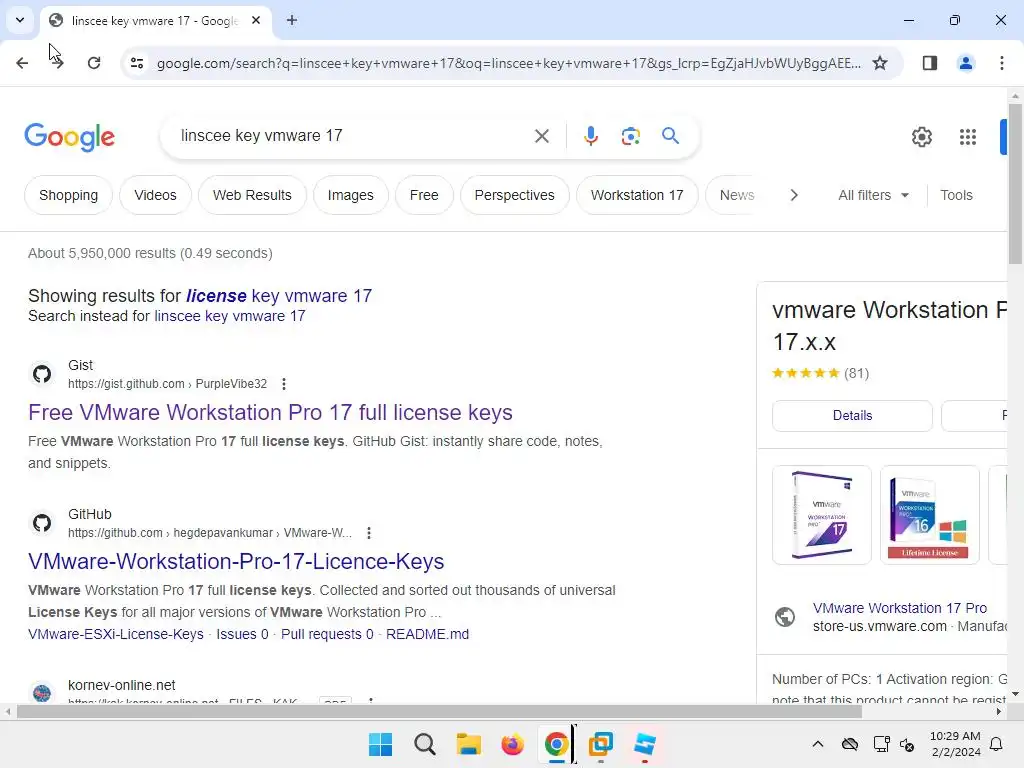Bookmark this page with the star icon
The image size is (1024, 768).
click(880, 63)
